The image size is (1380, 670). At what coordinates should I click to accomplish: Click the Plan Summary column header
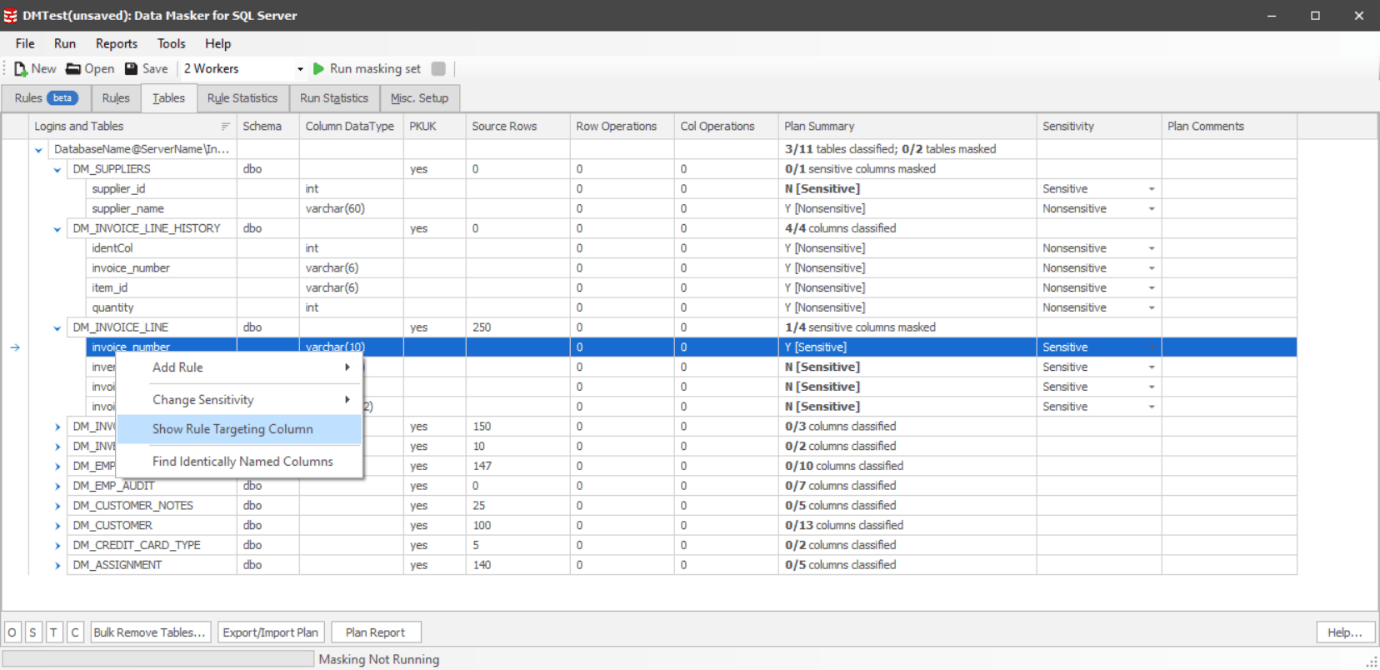click(x=819, y=127)
